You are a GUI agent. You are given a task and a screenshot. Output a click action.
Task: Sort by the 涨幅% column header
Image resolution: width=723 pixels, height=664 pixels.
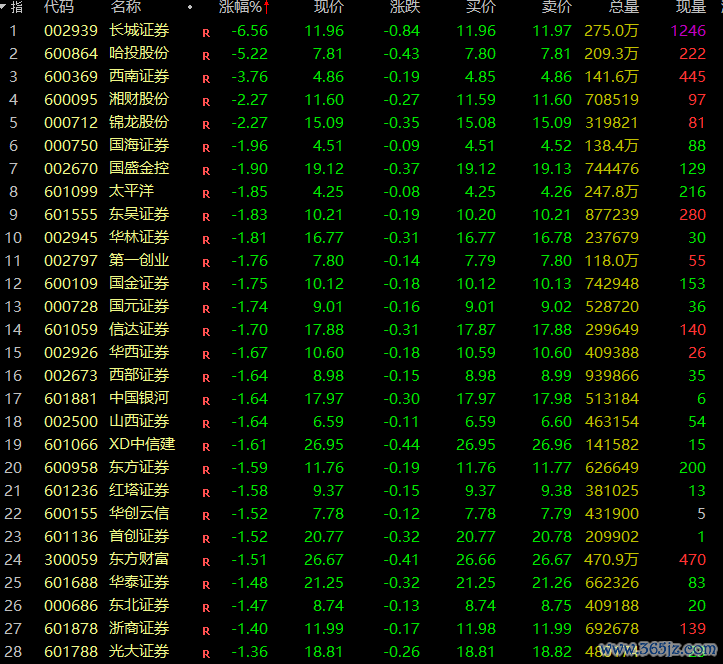tap(244, 6)
